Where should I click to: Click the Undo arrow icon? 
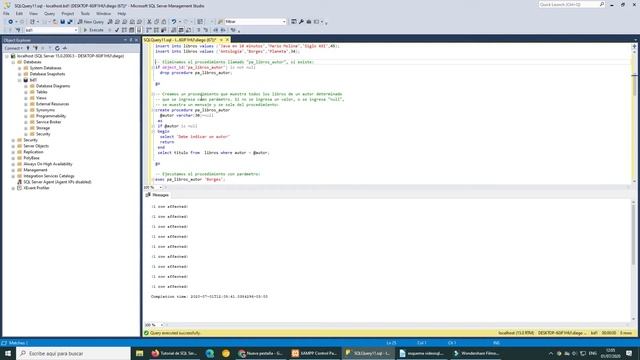pyautogui.click(x=174, y=22)
